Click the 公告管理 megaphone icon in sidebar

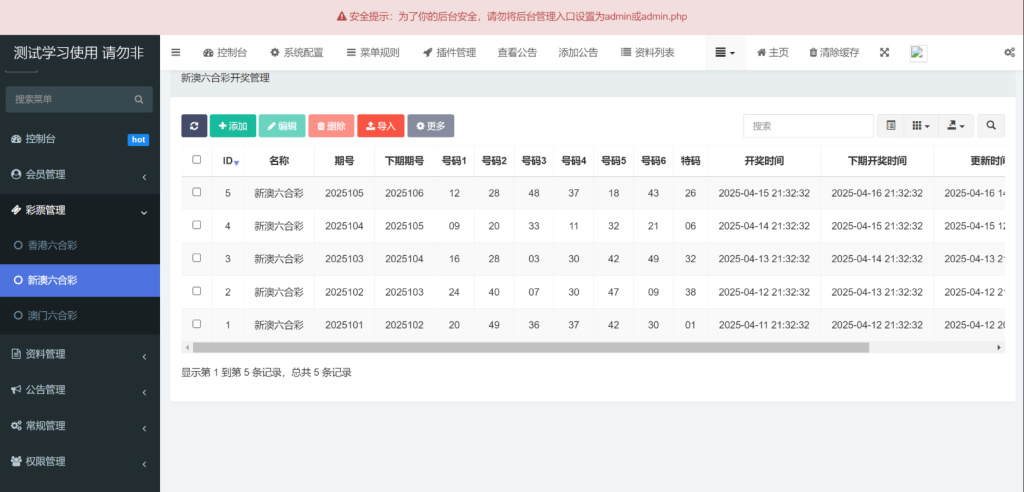point(16,389)
